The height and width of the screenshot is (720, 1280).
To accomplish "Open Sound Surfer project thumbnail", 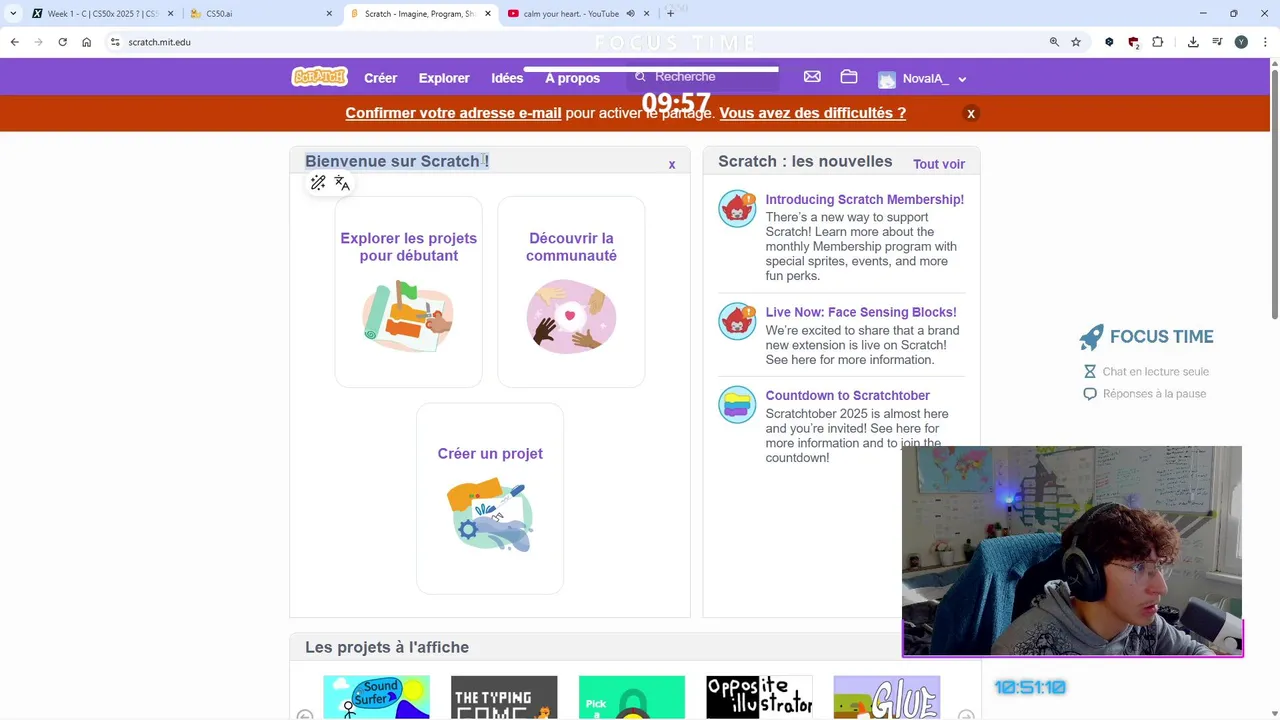I will (x=376, y=697).
